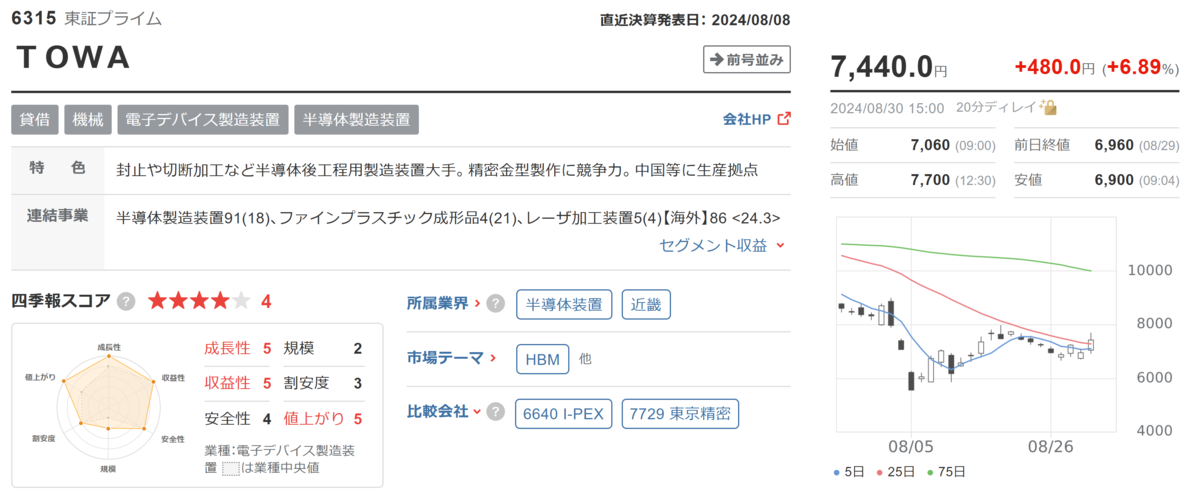Select the 機械 tag
Image resolution: width=1200 pixels, height=491 pixels.
(88, 119)
